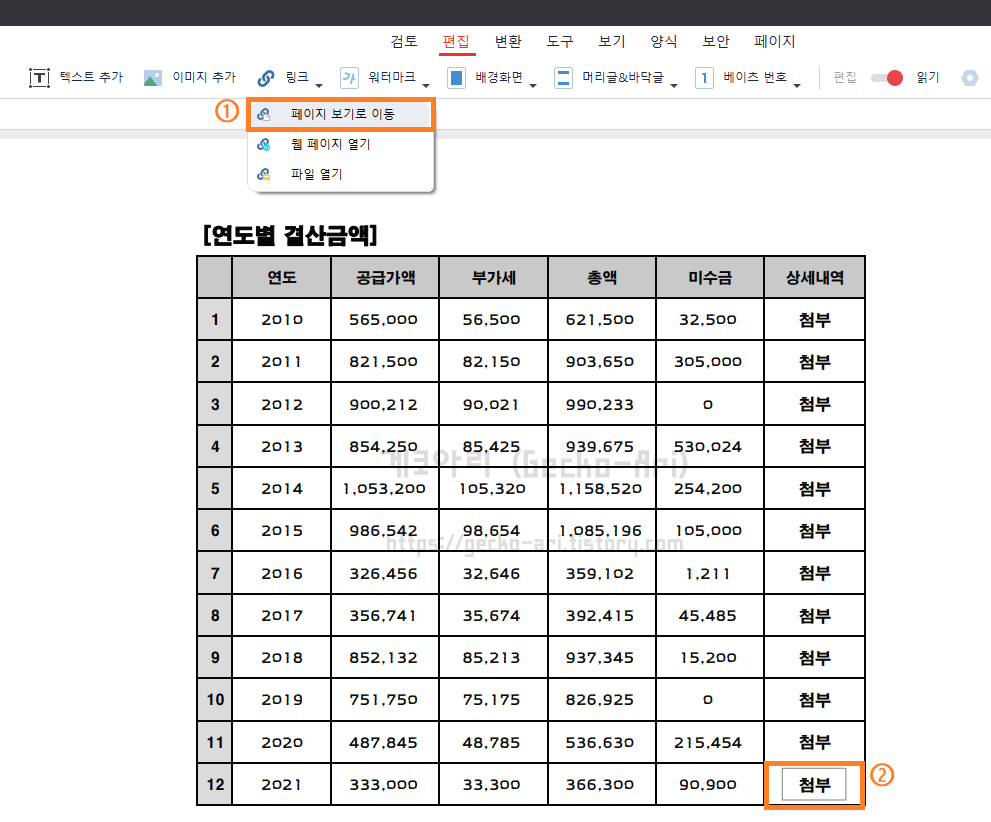Click the Background (배경화면) icon
This screenshot has height=822, width=991.
pyautogui.click(x=456, y=78)
